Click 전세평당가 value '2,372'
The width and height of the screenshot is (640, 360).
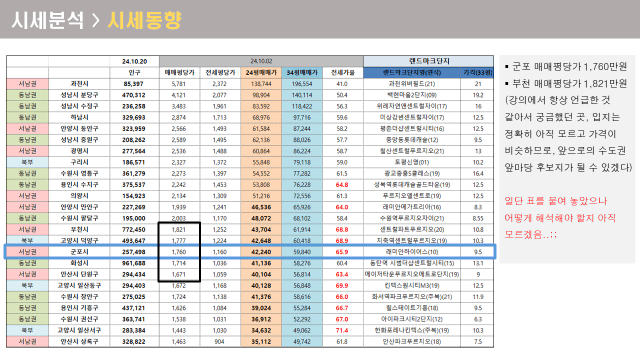(220, 84)
